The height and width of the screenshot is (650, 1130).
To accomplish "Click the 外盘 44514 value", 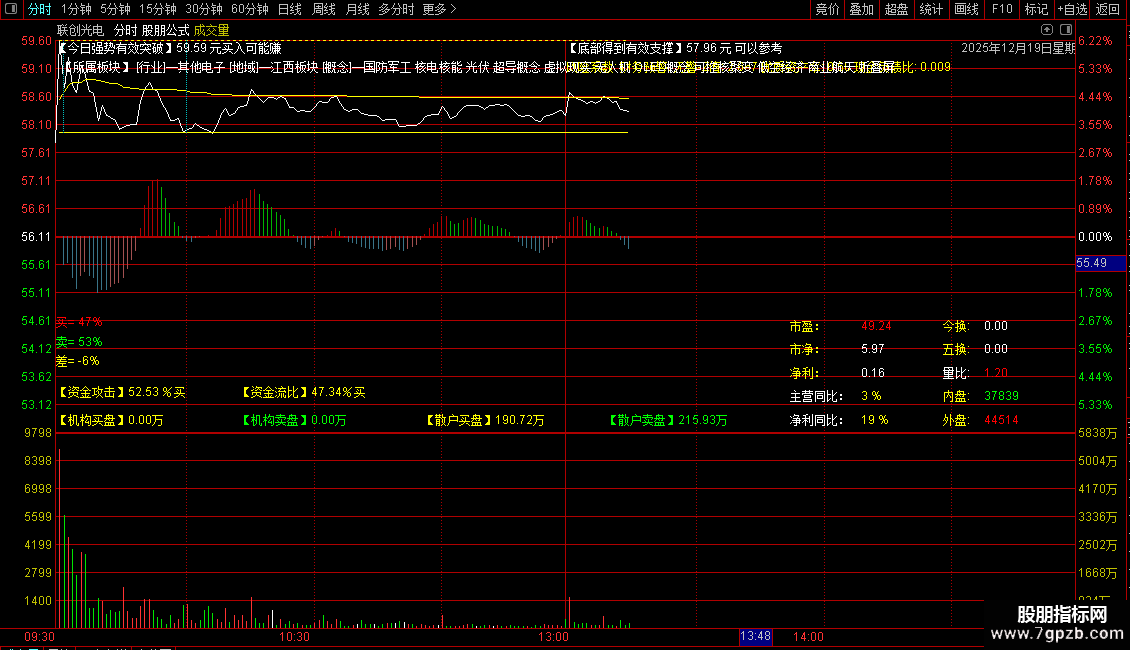I will point(1001,419).
